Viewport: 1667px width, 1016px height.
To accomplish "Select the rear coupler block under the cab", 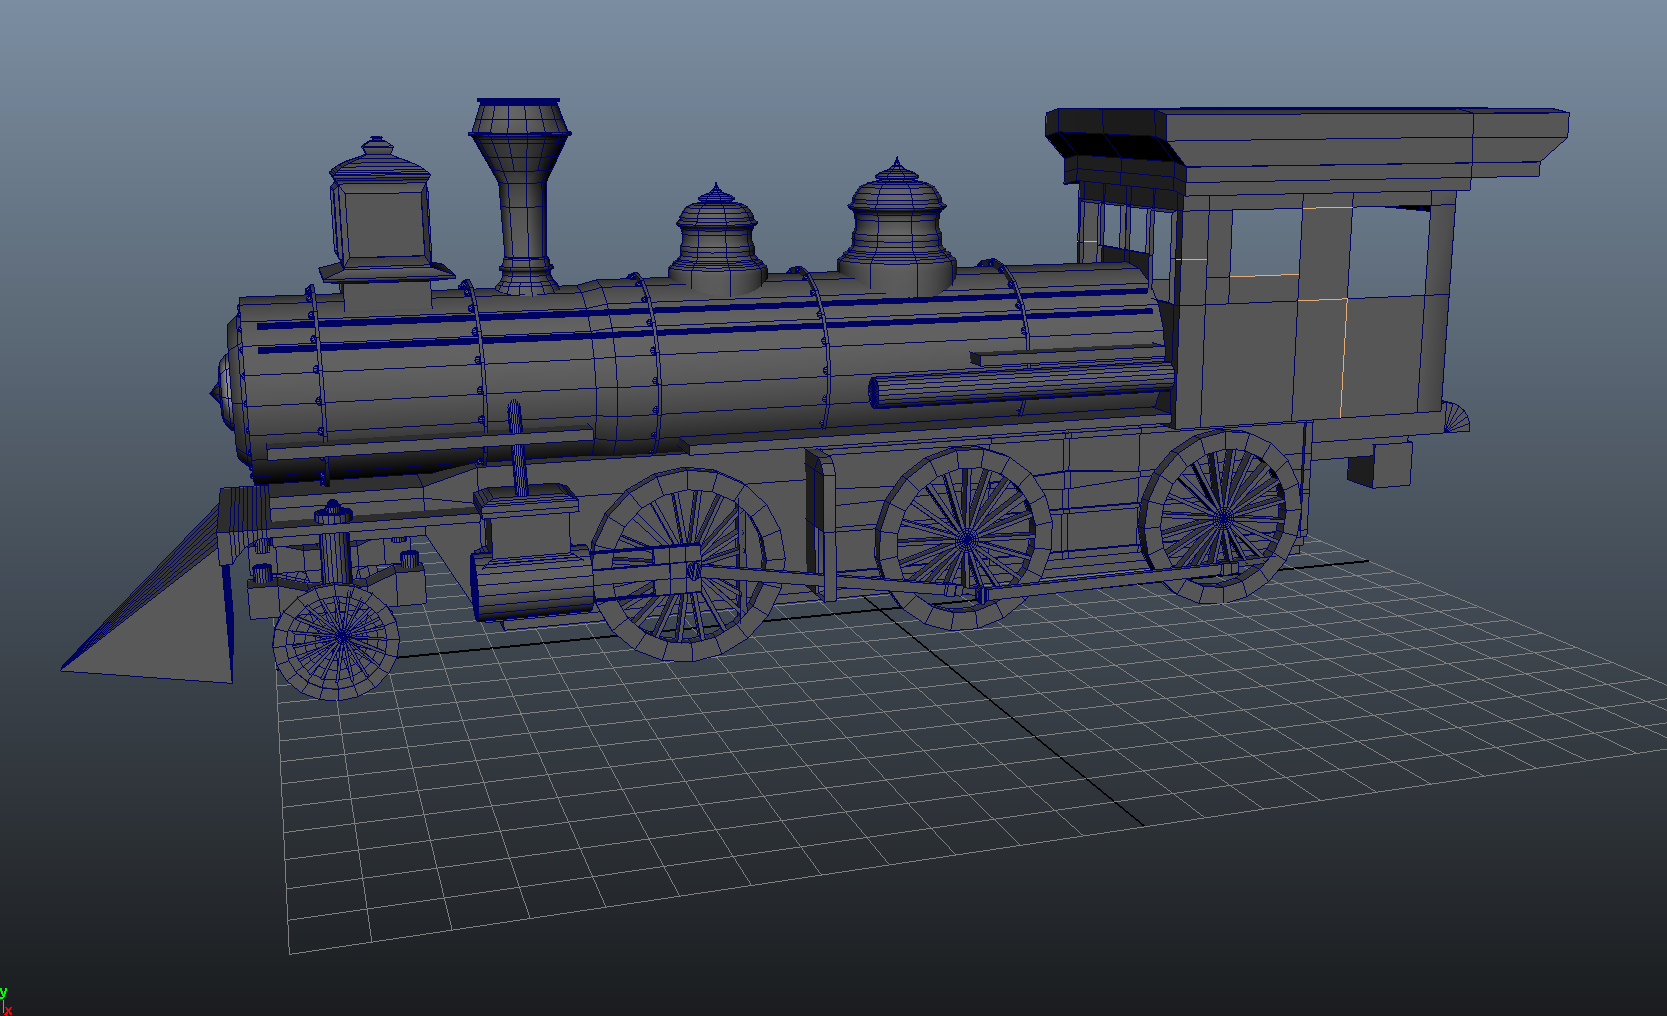I will [1378, 465].
